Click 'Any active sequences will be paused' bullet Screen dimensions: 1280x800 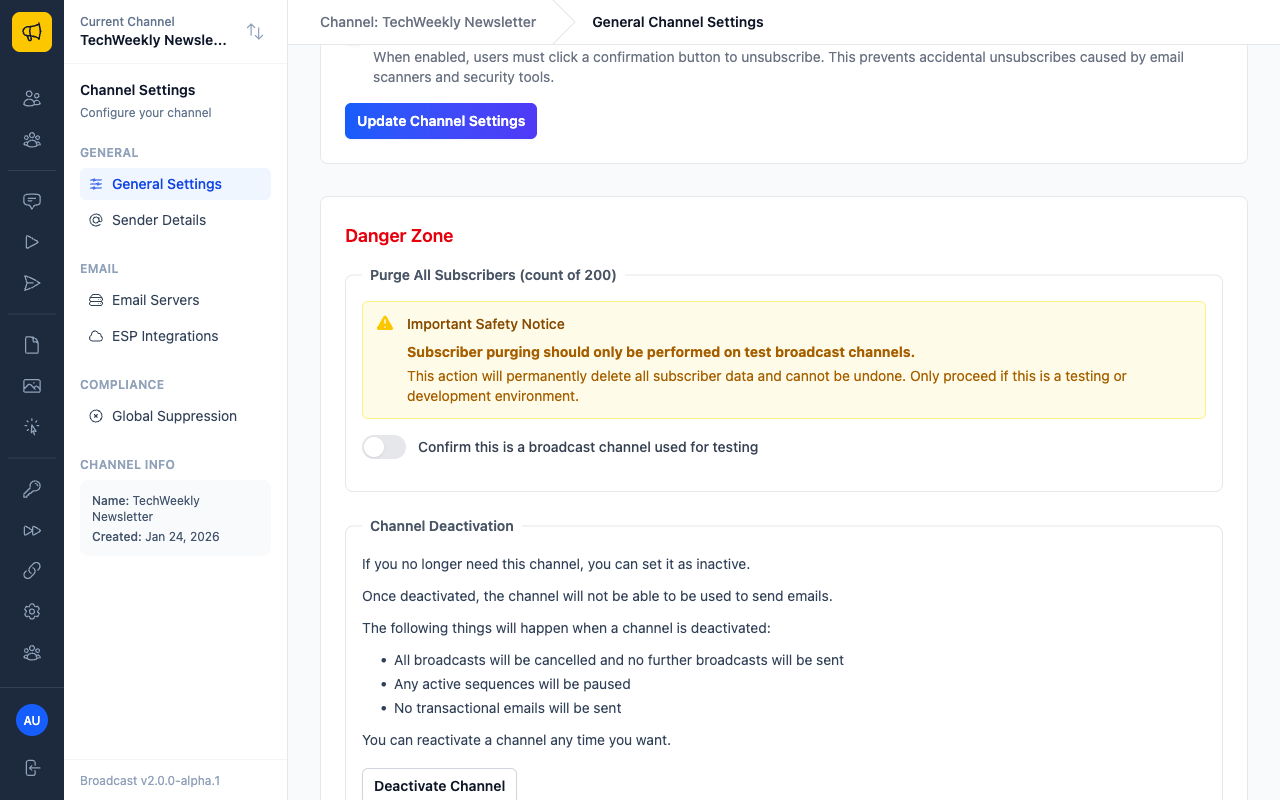tap(512, 684)
